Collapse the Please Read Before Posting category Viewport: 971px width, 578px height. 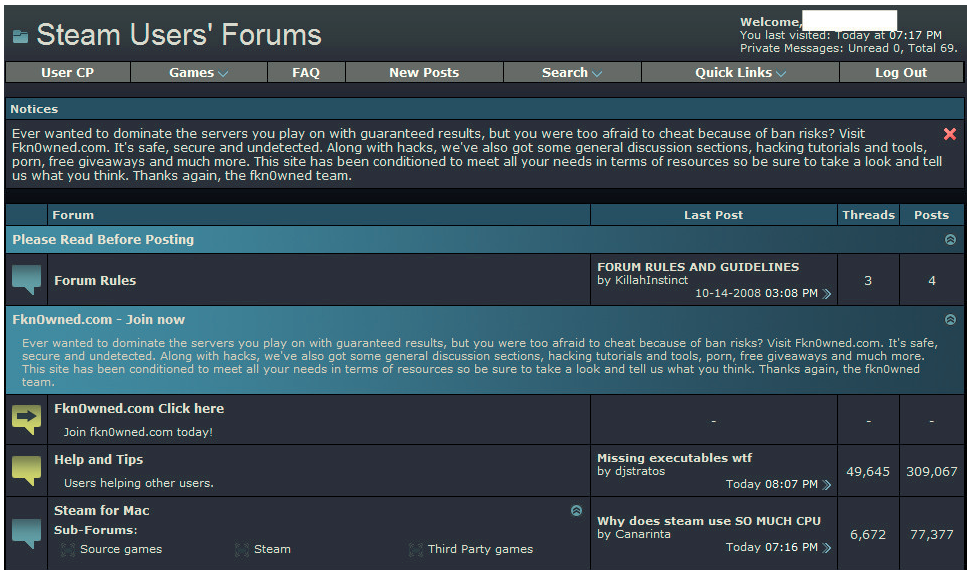(951, 240)
